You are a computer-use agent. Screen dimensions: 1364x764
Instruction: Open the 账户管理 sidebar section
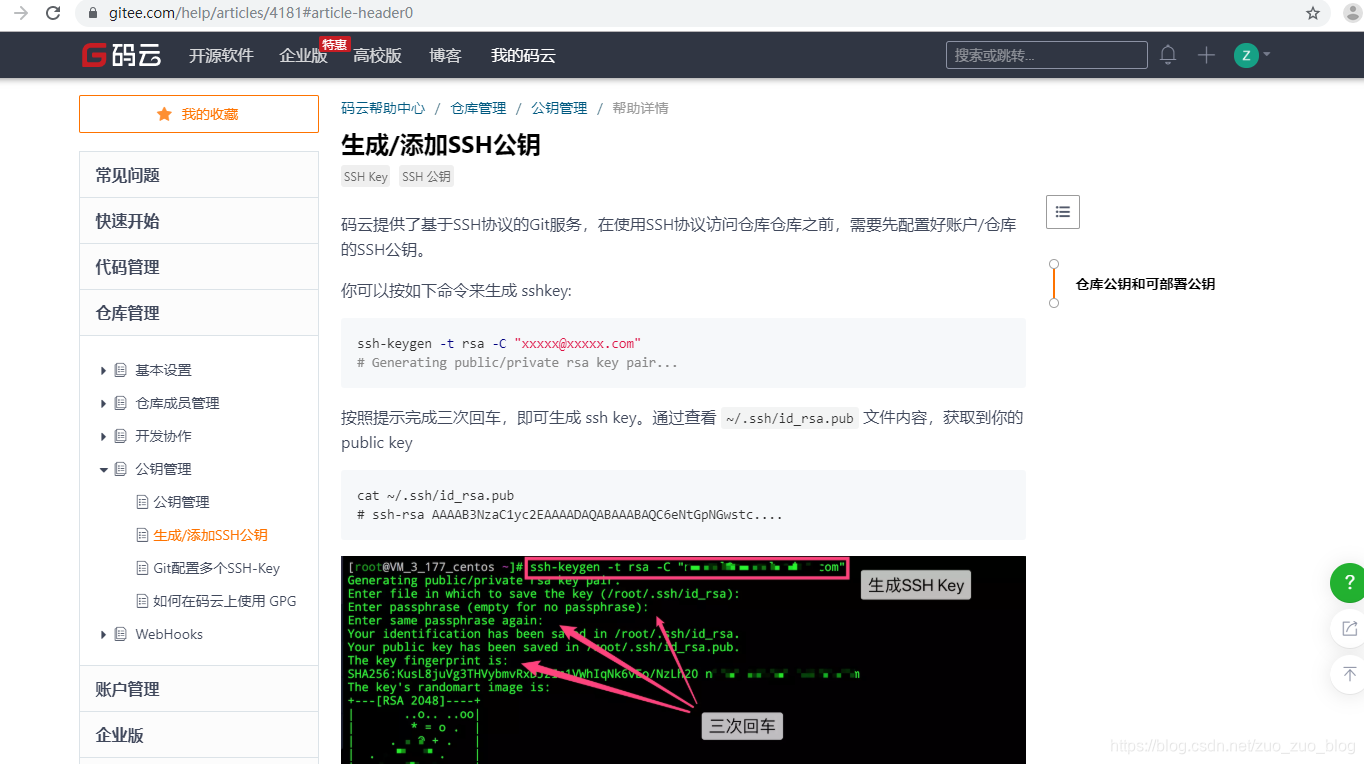click(199, 689)
